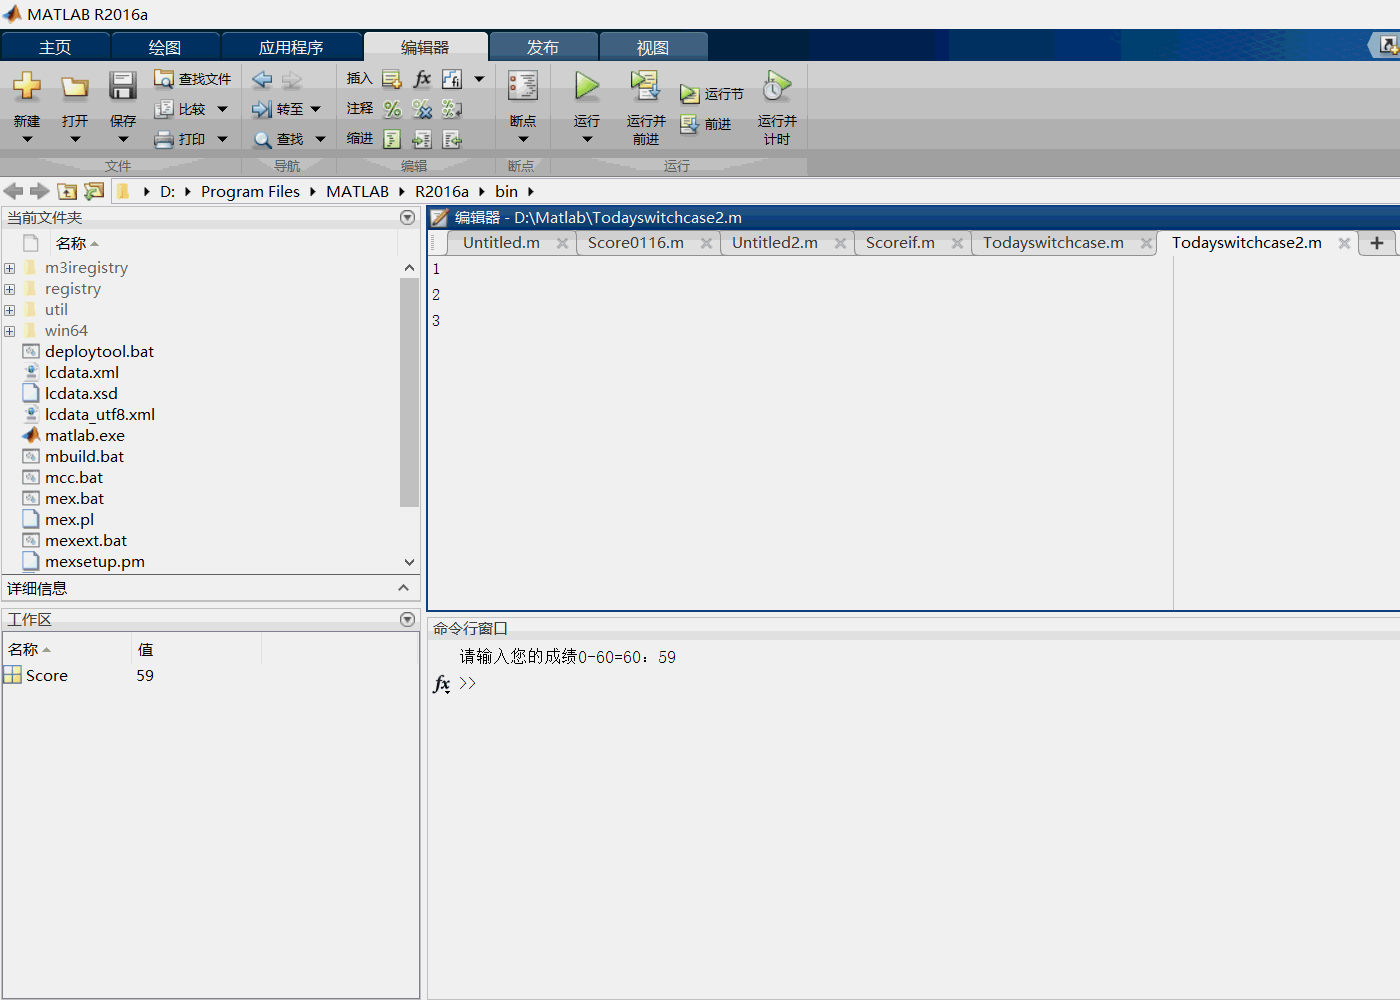The image size is (1400, 1000).
Task: Open the 比较 compare dropdown
Action: coord(223,108)
